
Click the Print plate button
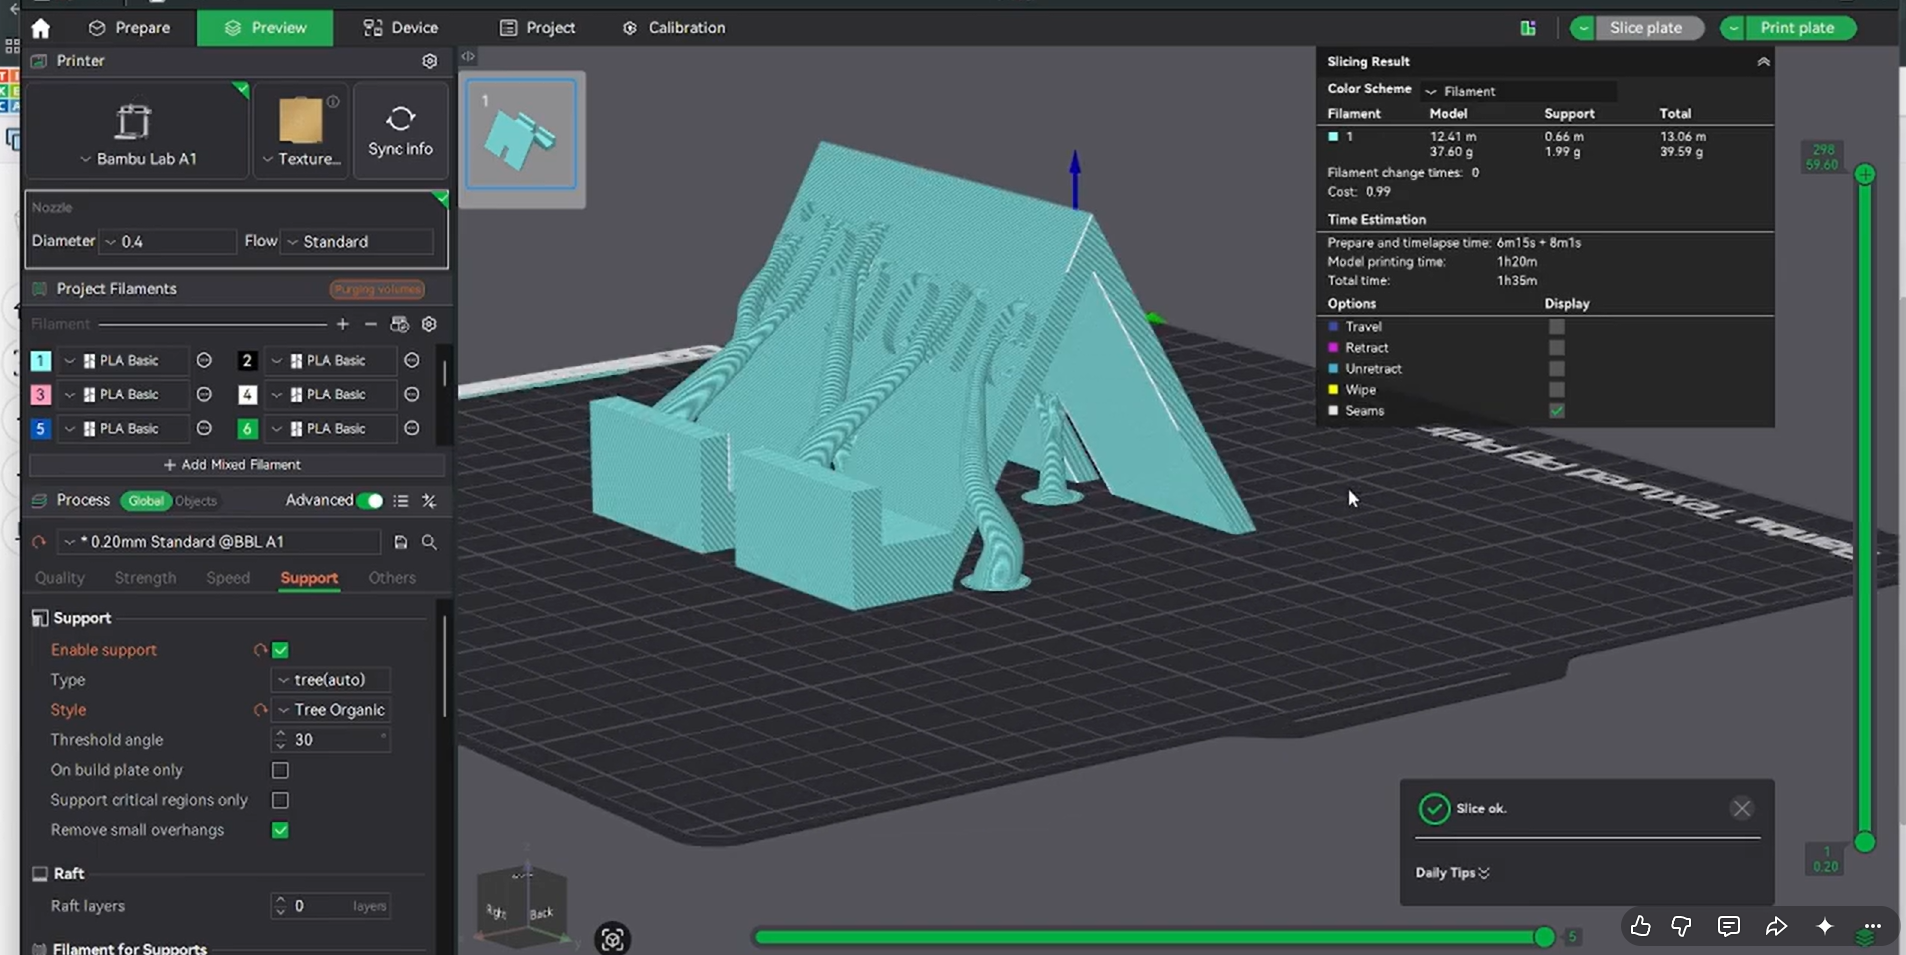pos(1798,28)
